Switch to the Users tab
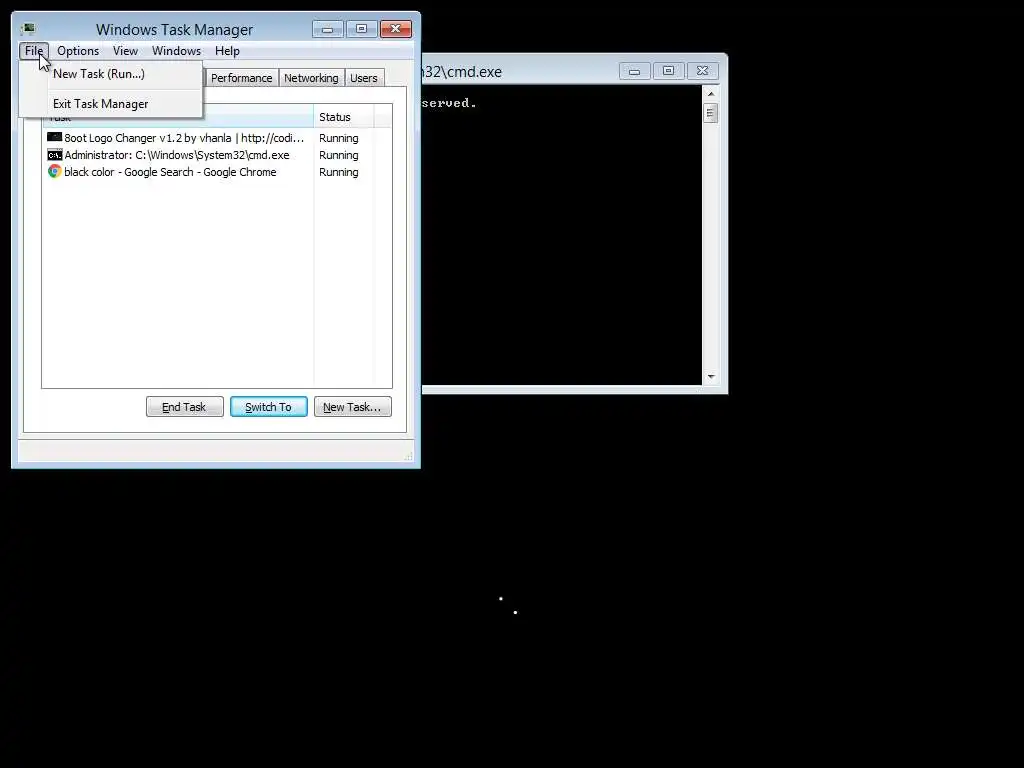The height and width of the screenshot is (768, 1024). pos(364,78)
